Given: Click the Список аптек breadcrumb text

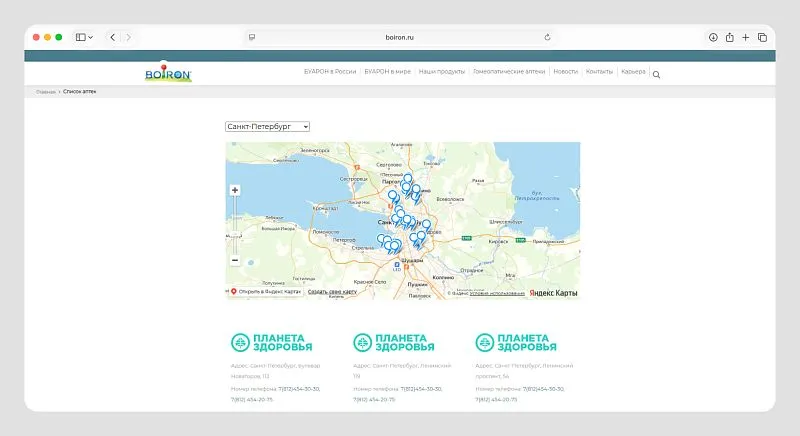Looking at the screenshot, I should click(x=80, y=92).
